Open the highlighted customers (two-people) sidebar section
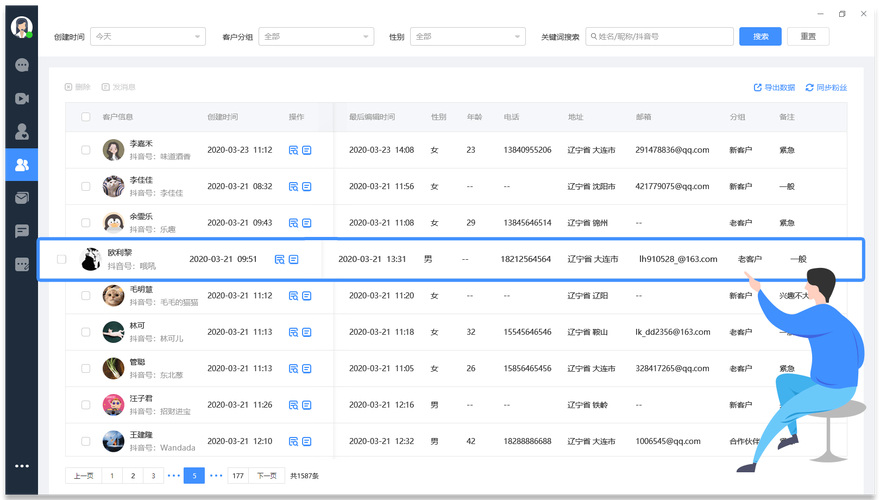Image resolution: width=880 pixels, height=500 pixels. [x=22, y=165]
